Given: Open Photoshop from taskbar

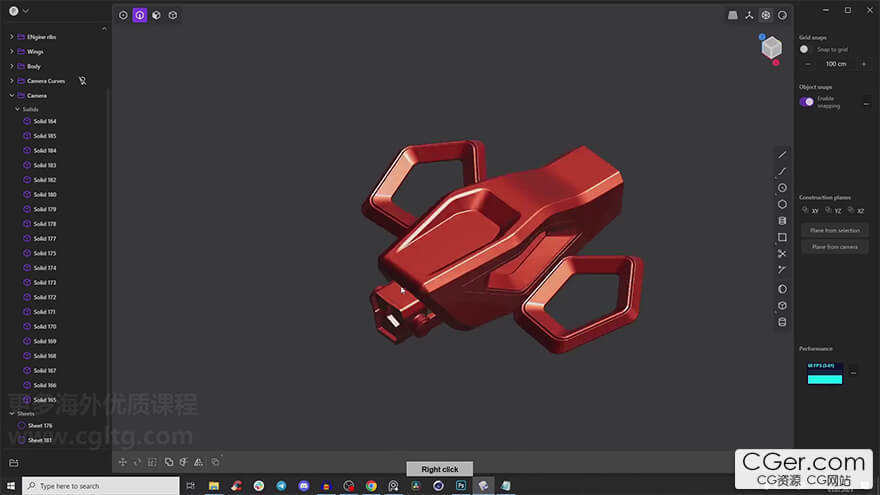Looking at the screenshot, I should 461,485.
